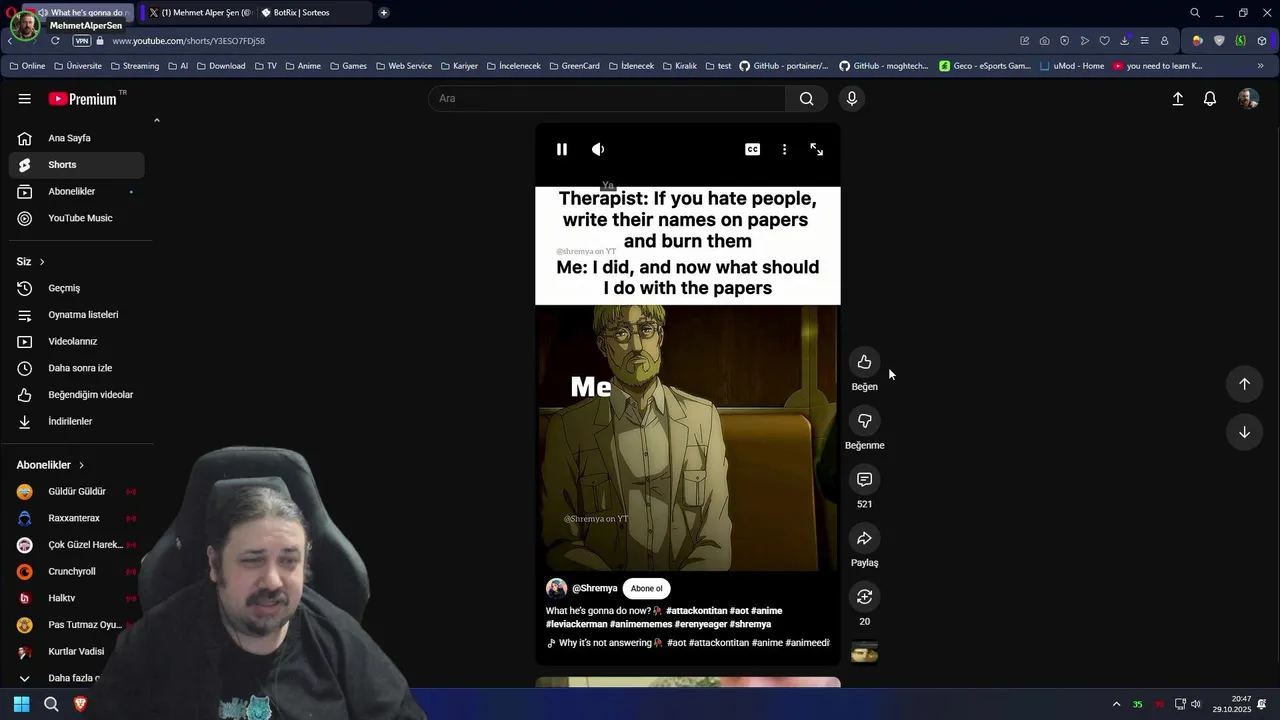
Task: Reload the page
Action: [55, 41]
